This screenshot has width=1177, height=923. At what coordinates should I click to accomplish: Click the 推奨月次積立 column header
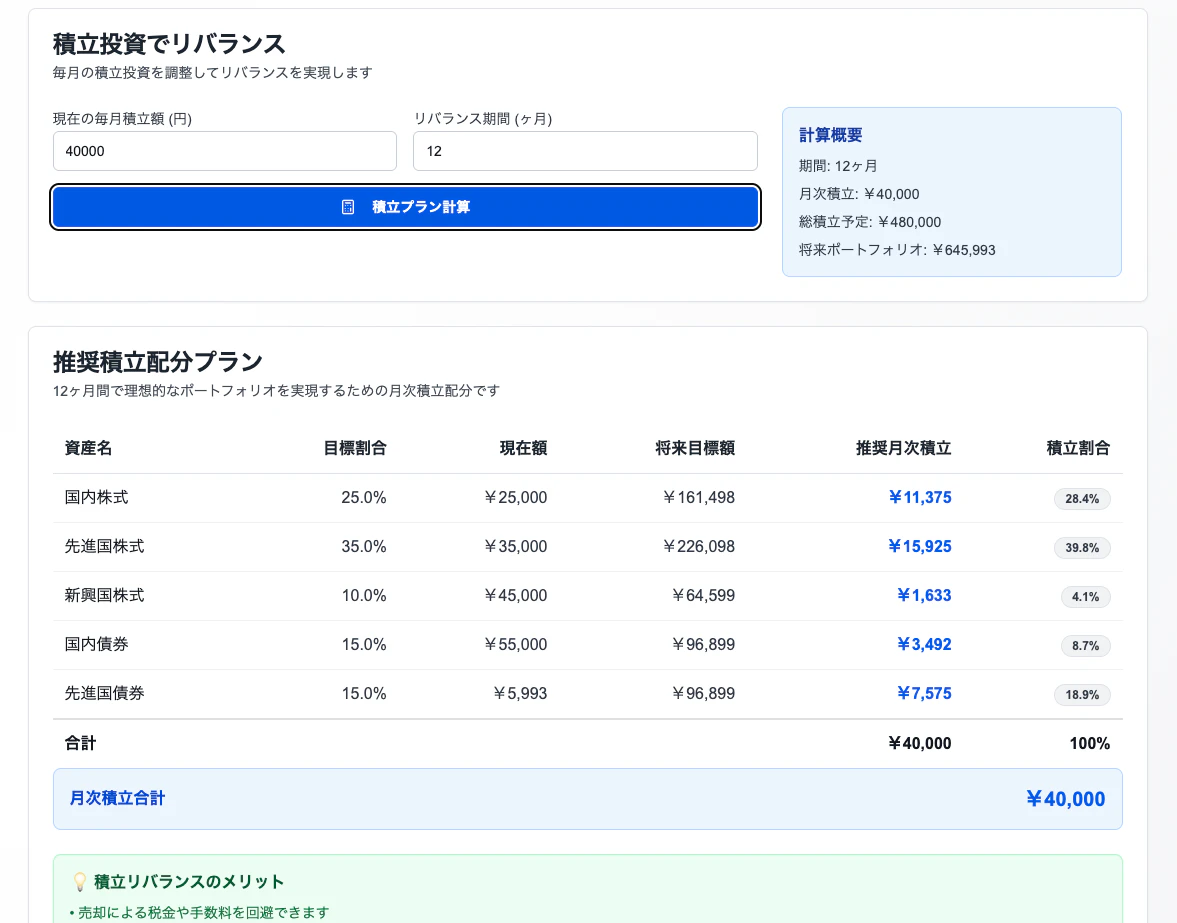[903, 448]
